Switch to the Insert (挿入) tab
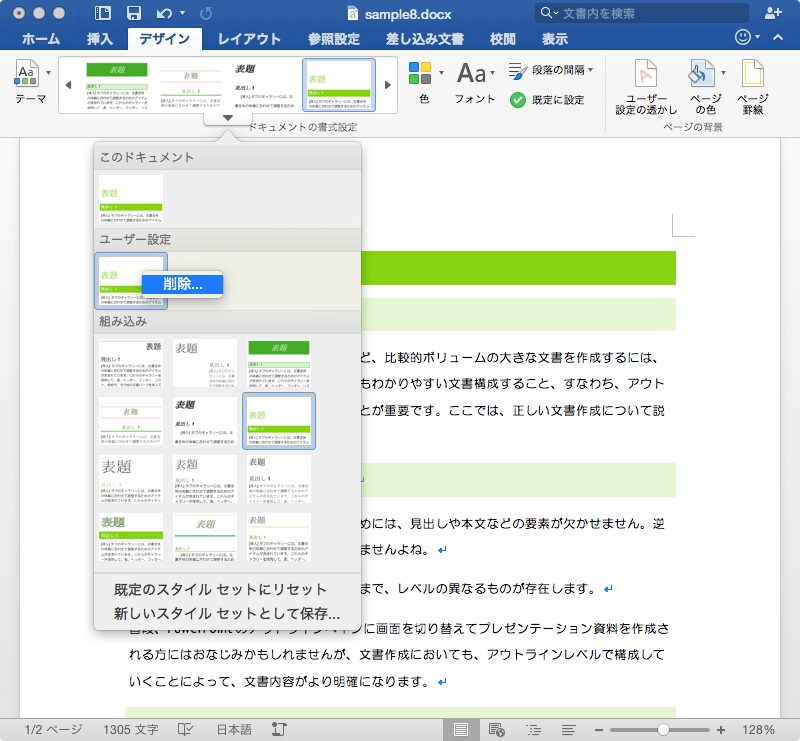 pos(99,39)
